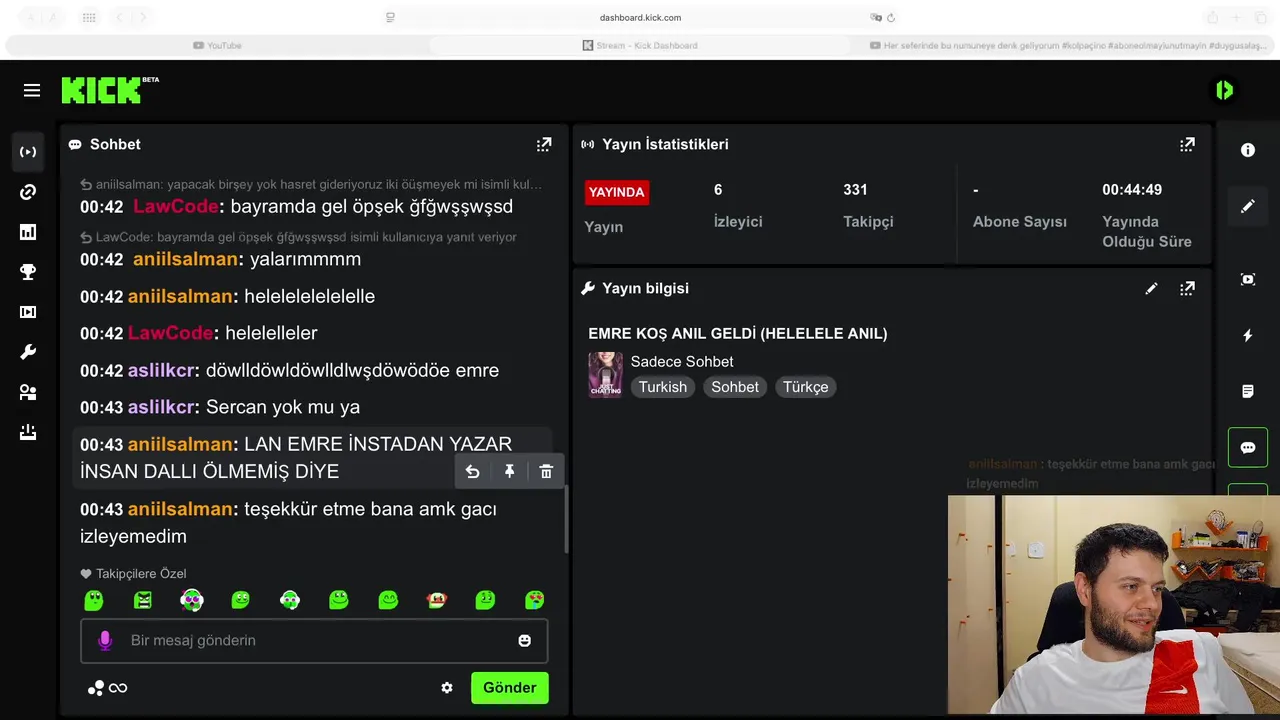Insert the purple sunglasses headphones emote
Image resolution: width=1280 pixels, height=720 pixels.
192,600
